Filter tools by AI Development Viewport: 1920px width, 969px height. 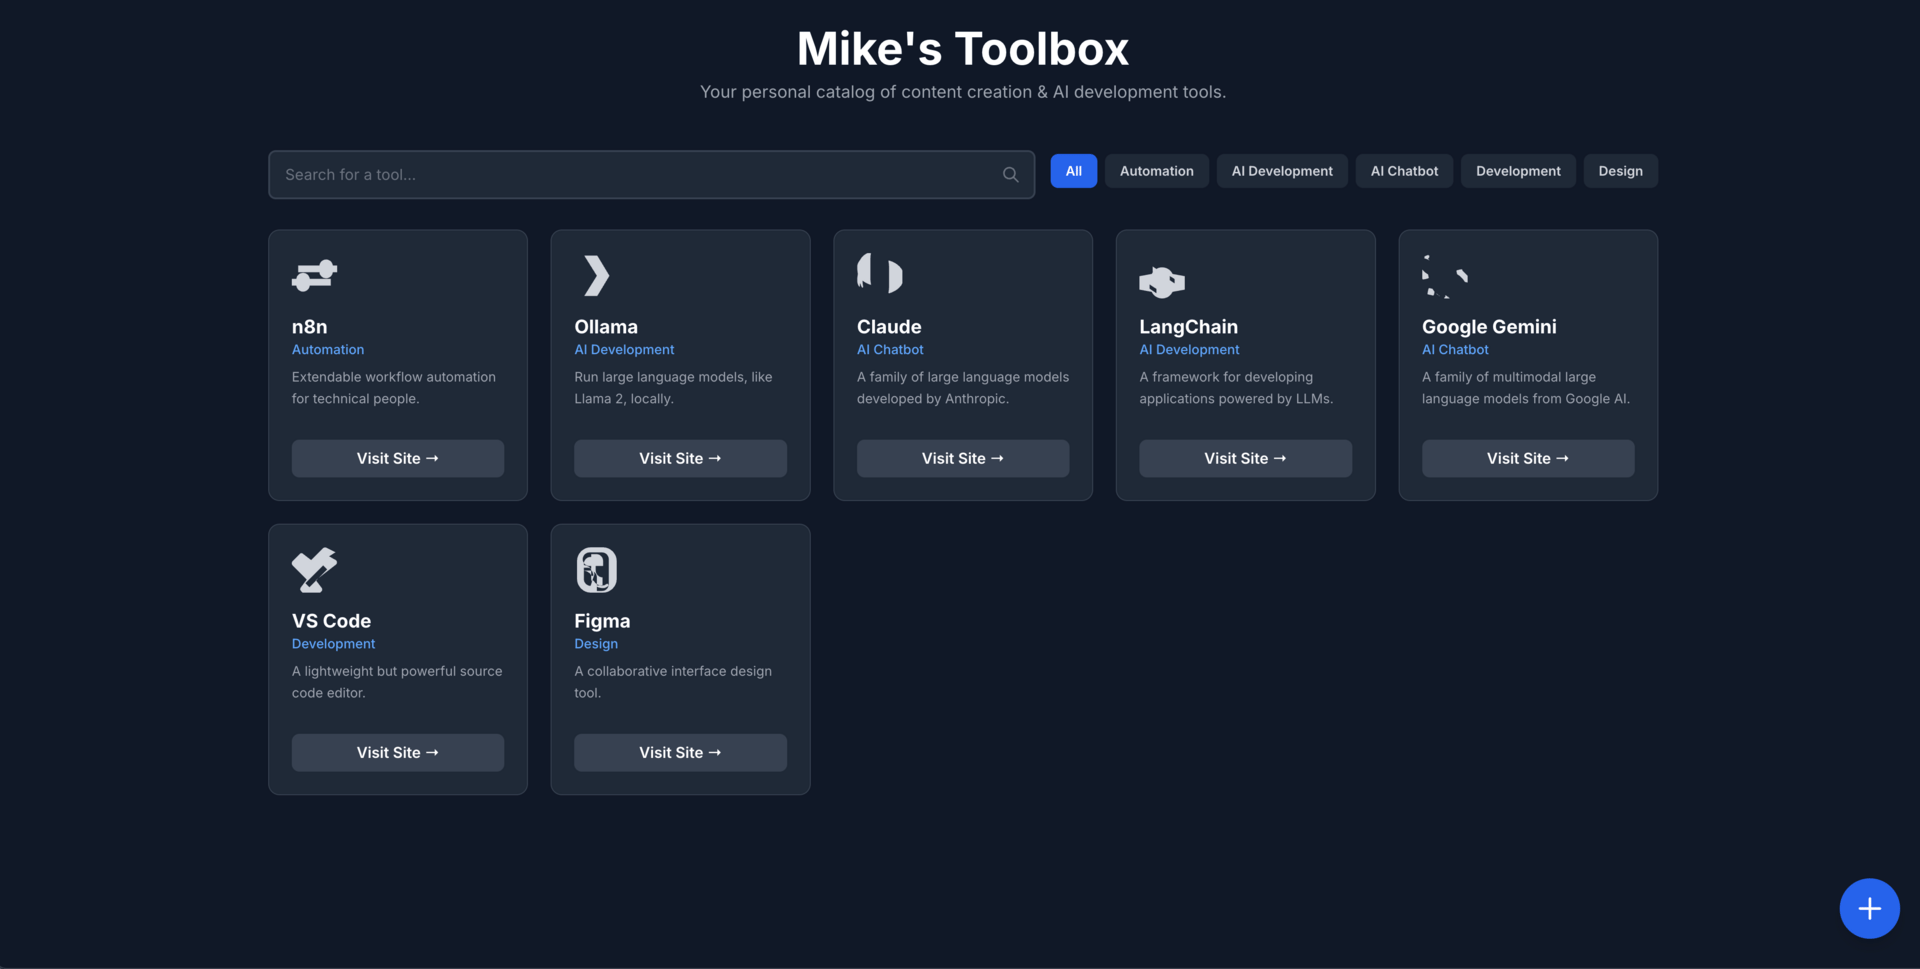click(1282, 171)
